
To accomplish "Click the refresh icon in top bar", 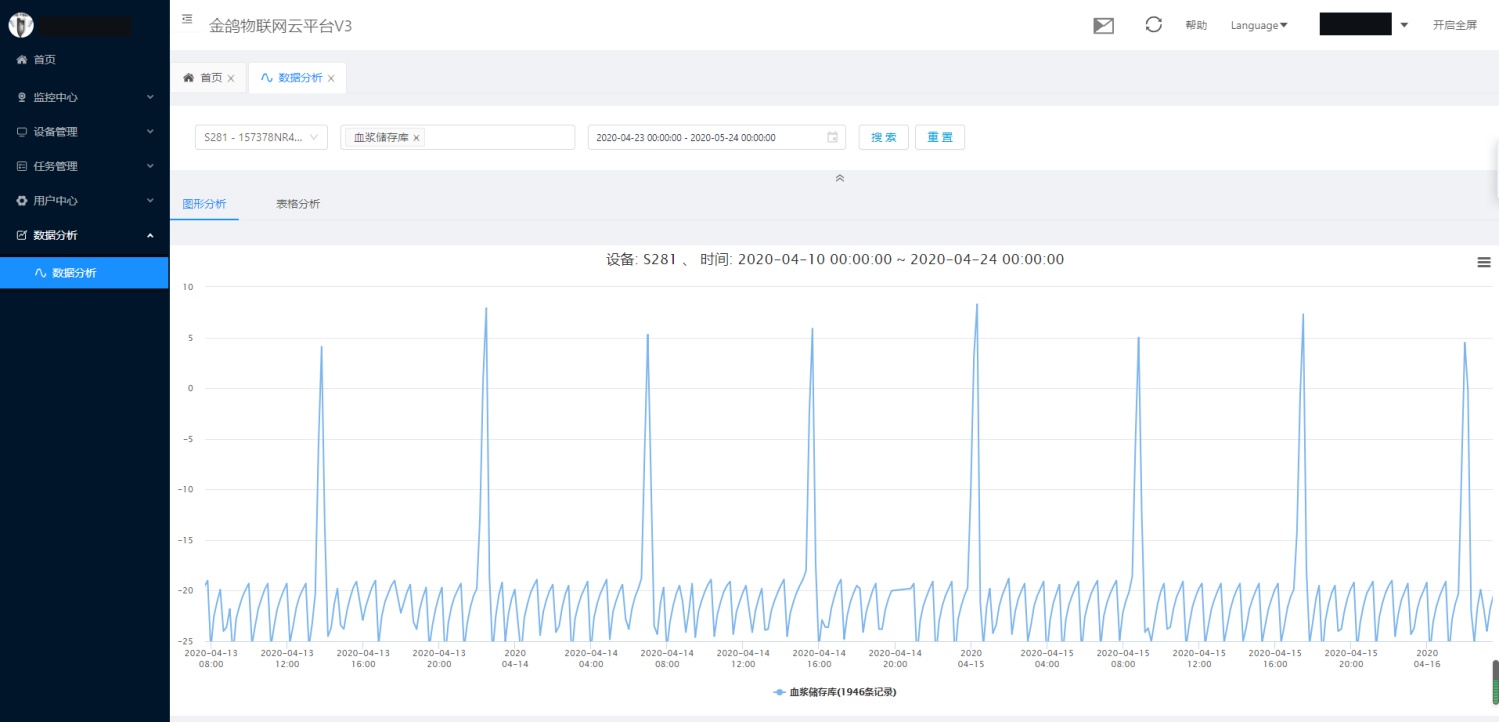I will pos(1153,25).
